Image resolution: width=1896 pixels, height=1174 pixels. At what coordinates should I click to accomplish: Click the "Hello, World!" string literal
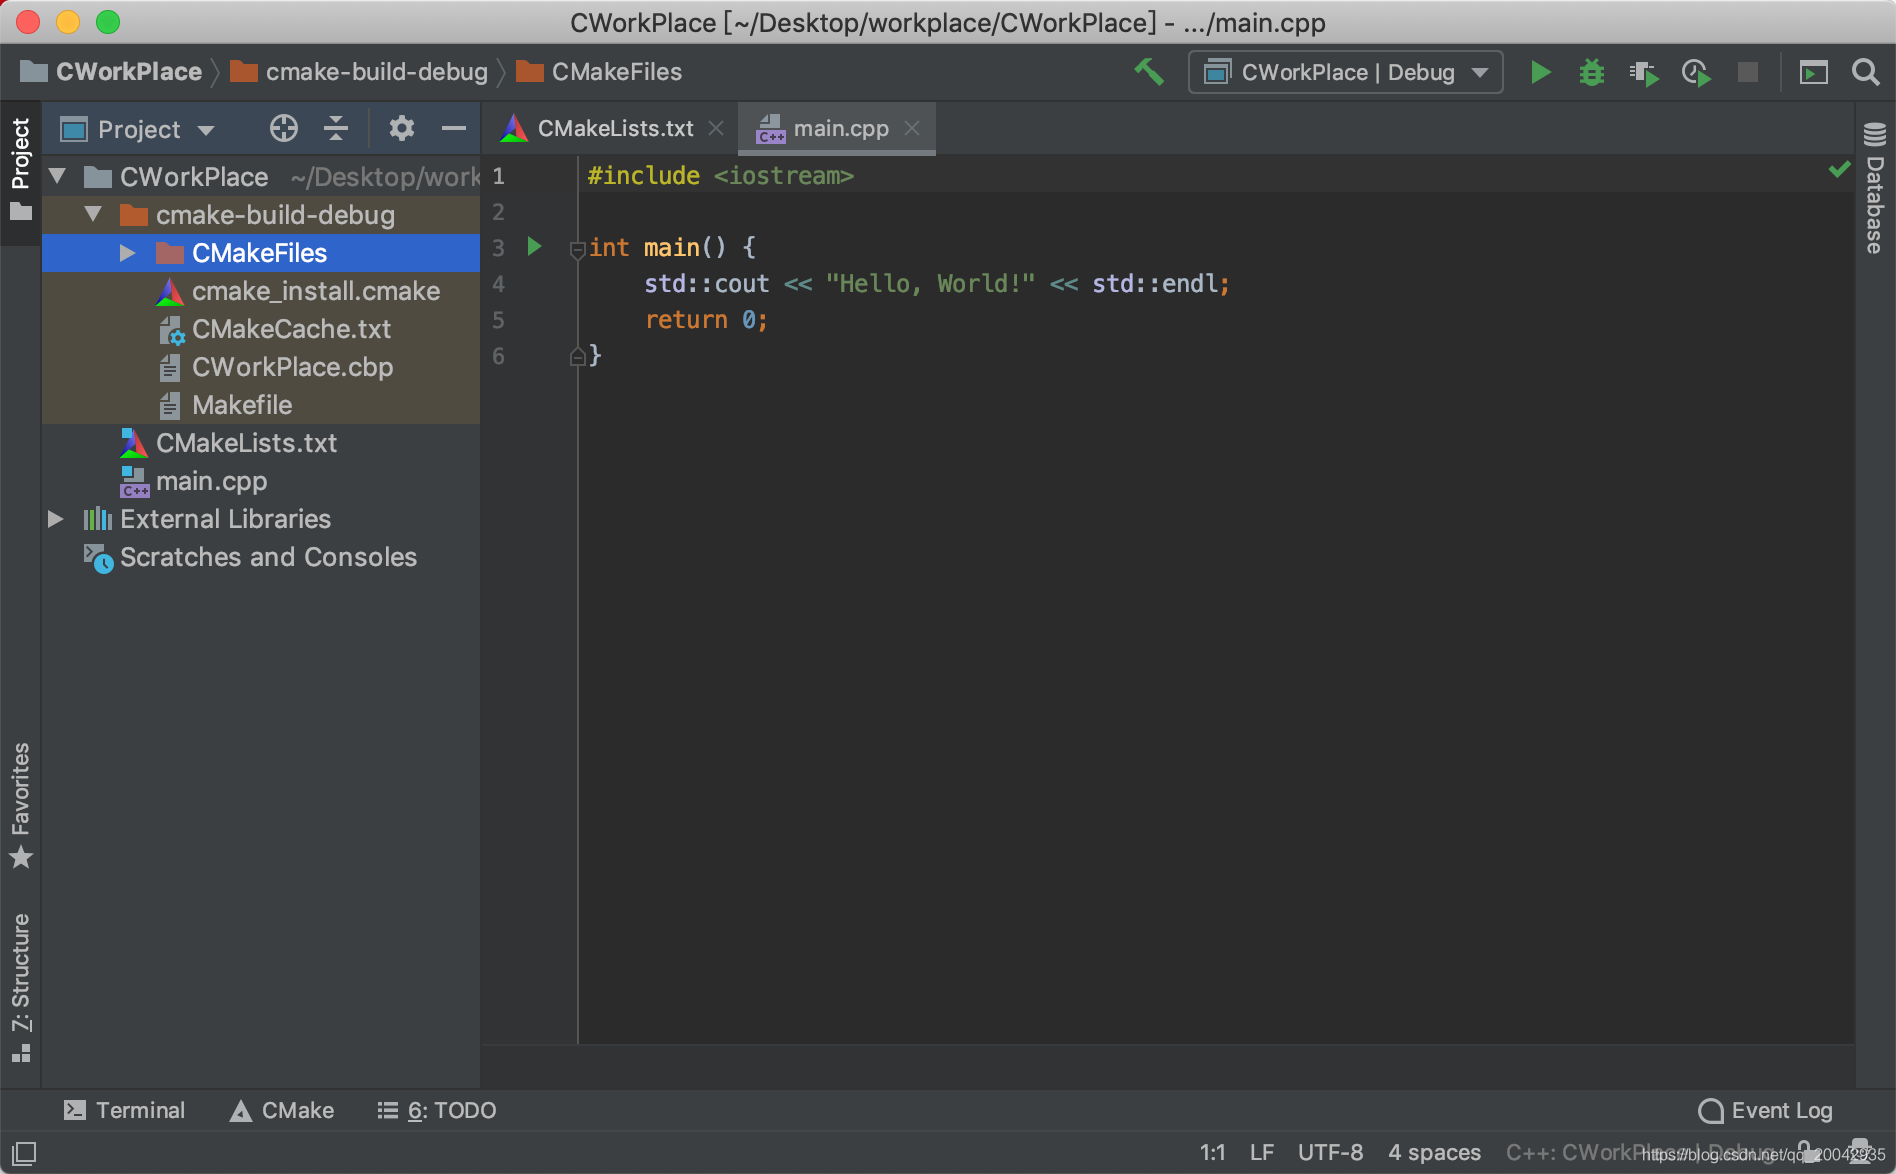(x=930, y=284)
